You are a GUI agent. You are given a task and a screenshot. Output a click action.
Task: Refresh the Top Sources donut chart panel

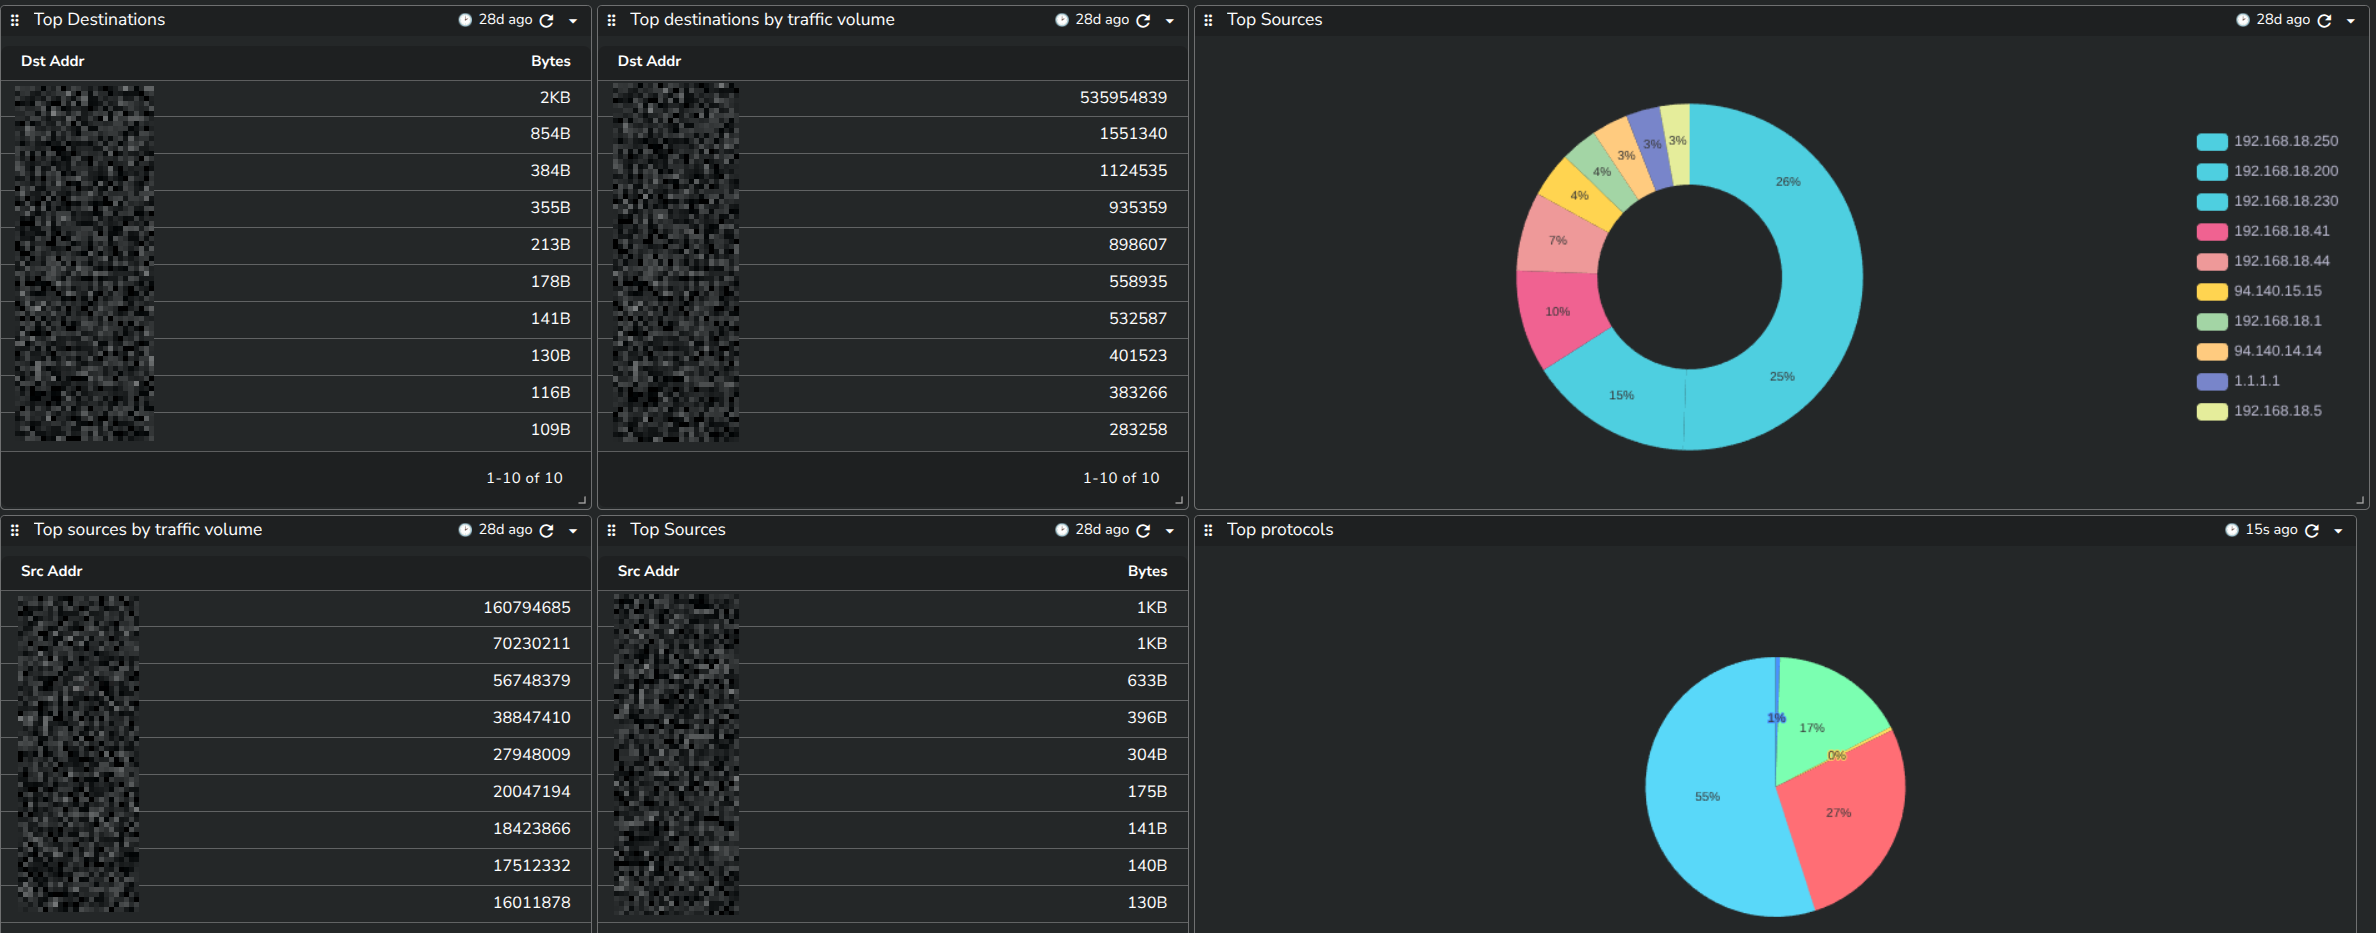click(x=2324, y=20)
